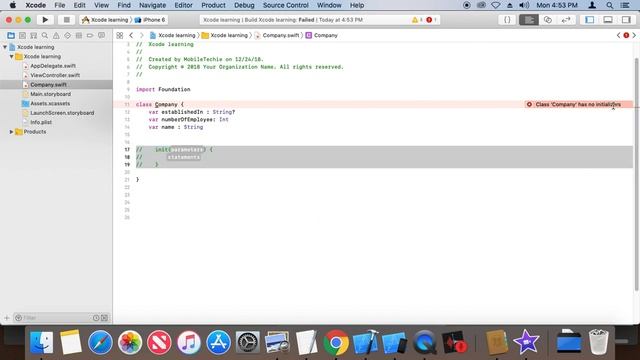Viewport: 640px width, 360px height.
Task: Open the related items grid menu
Action: (x=120, y=36)
